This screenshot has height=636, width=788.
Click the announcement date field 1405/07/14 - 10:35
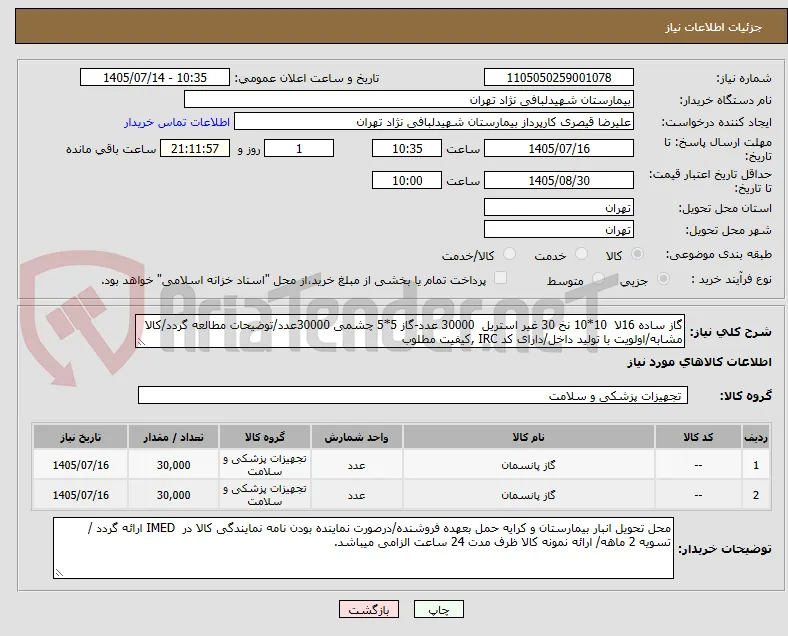point(155,78)
